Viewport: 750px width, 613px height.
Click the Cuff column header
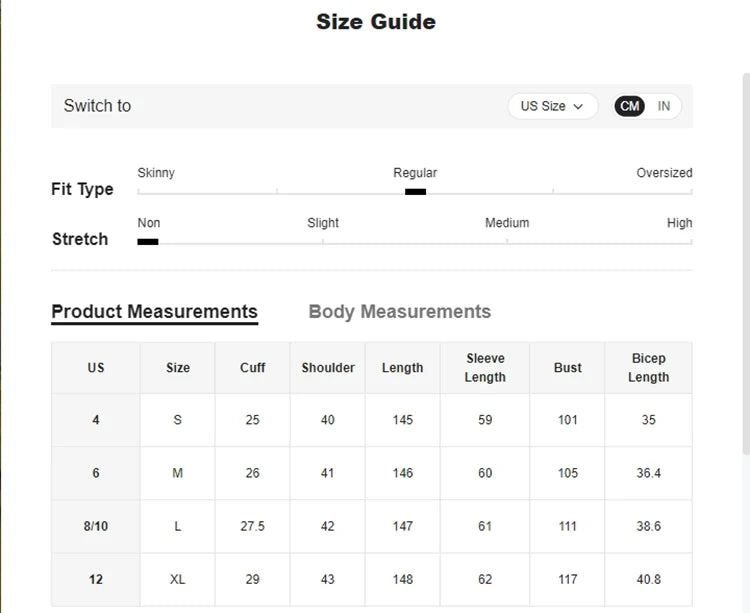click(x=252, y=367)
